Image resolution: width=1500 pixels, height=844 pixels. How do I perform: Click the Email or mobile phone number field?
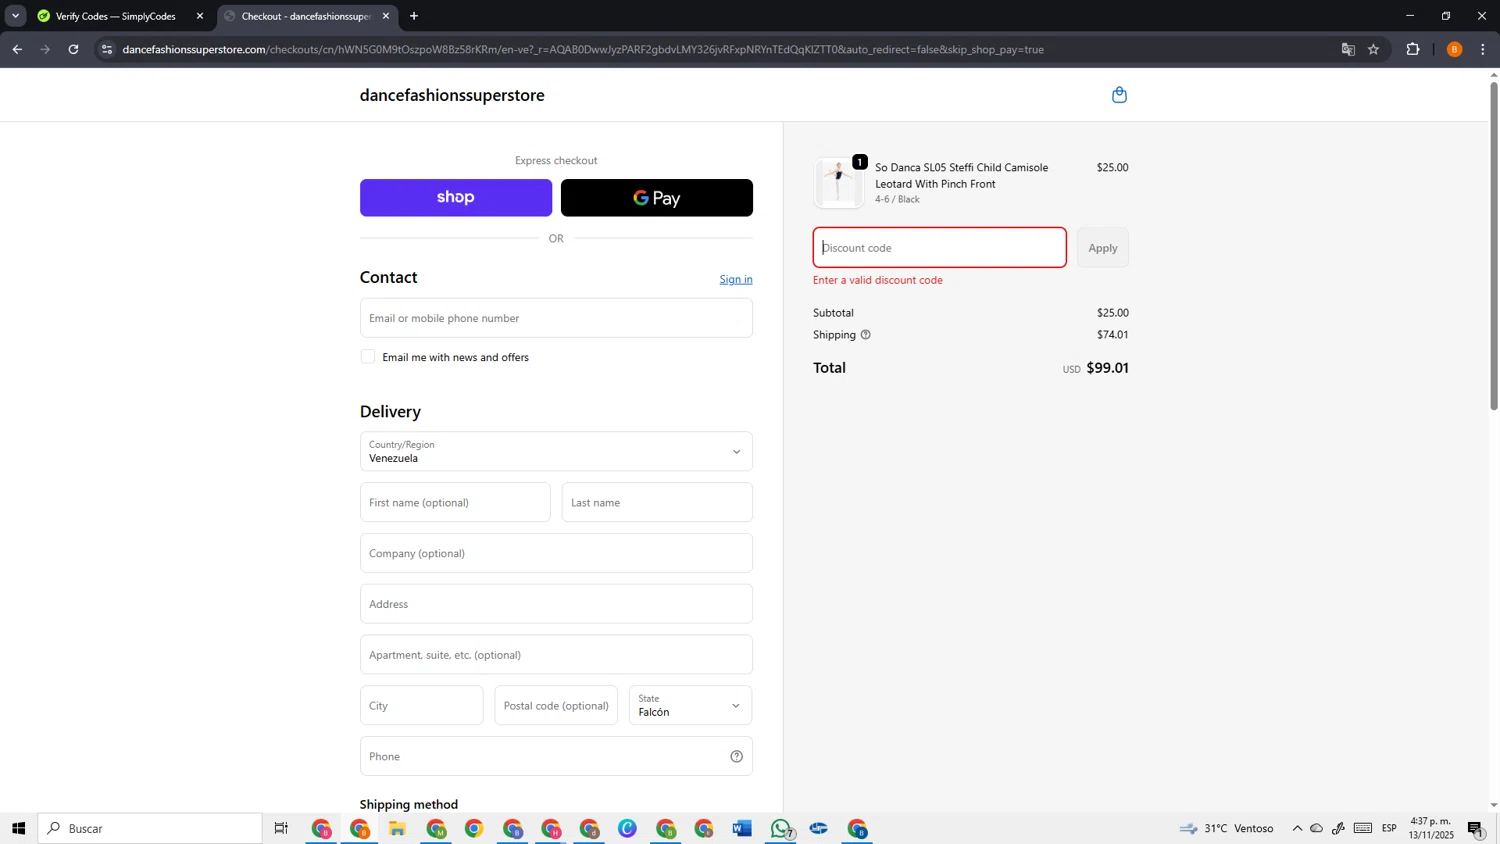click(556, 318)
